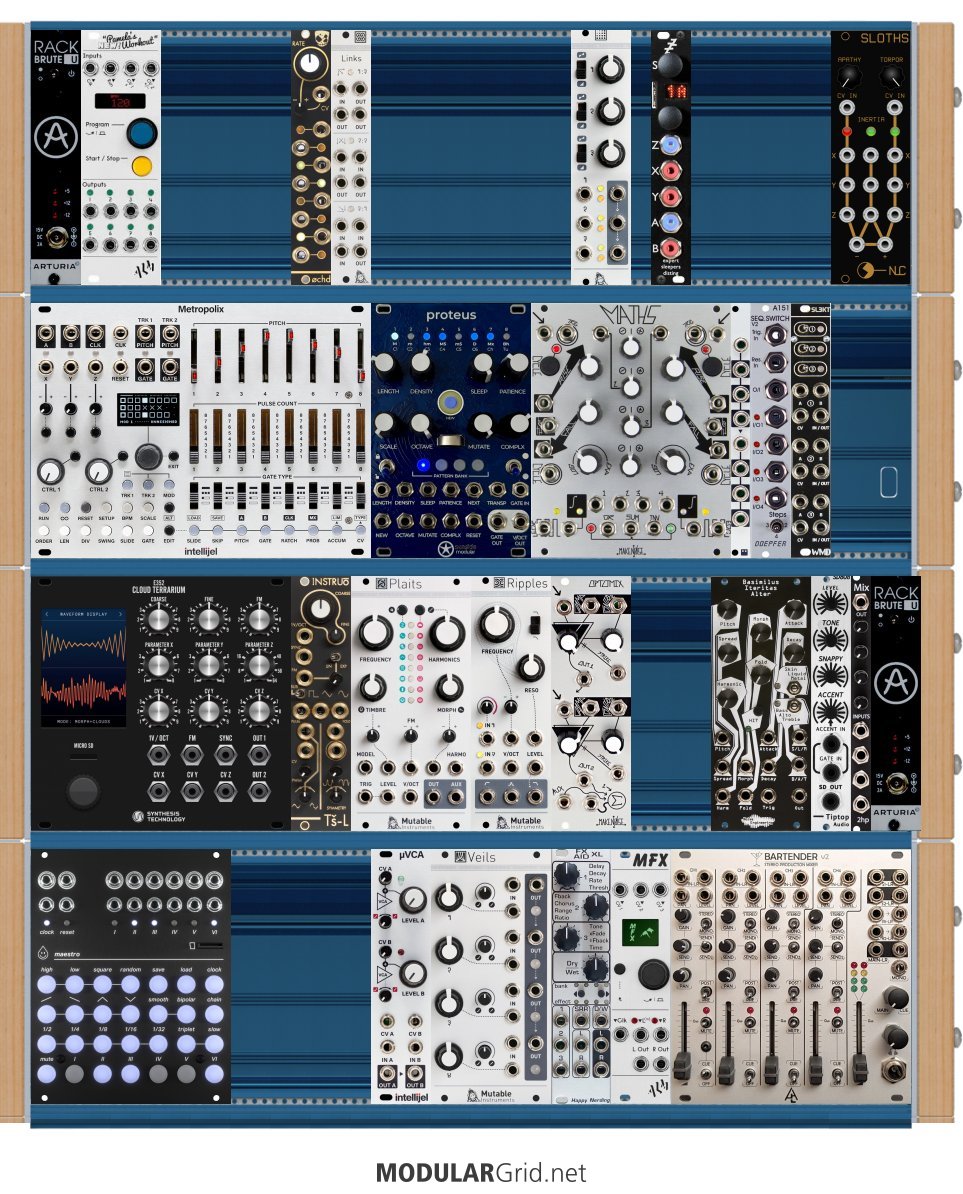This screenshot has height=1194, width=963.
Task: Click the TORPOR knob on the Sloths module
Action: pyautogui.click(x=891, y=76)
